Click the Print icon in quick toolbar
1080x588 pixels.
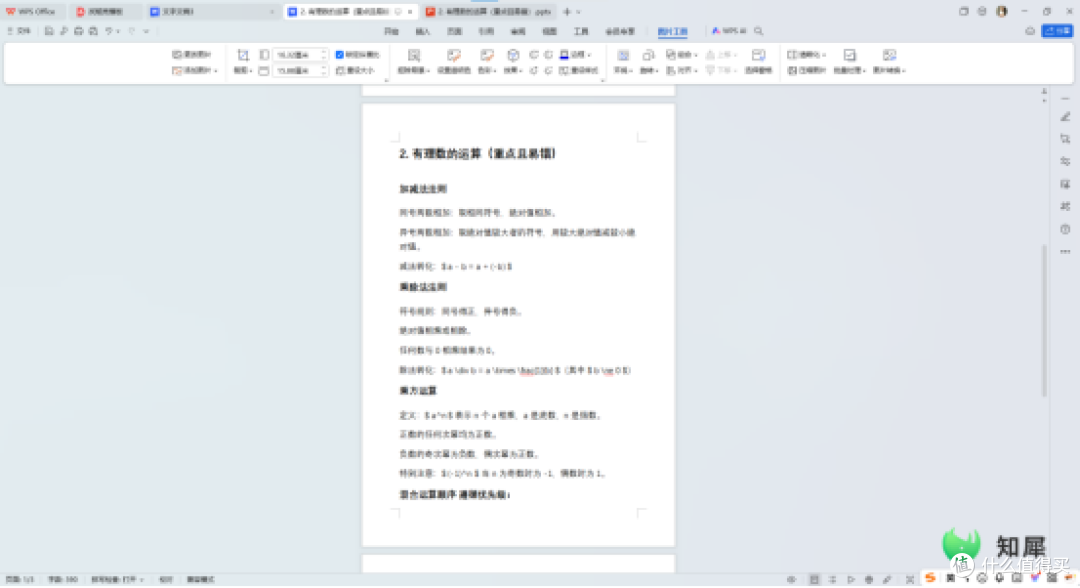[x=79, y=31]
